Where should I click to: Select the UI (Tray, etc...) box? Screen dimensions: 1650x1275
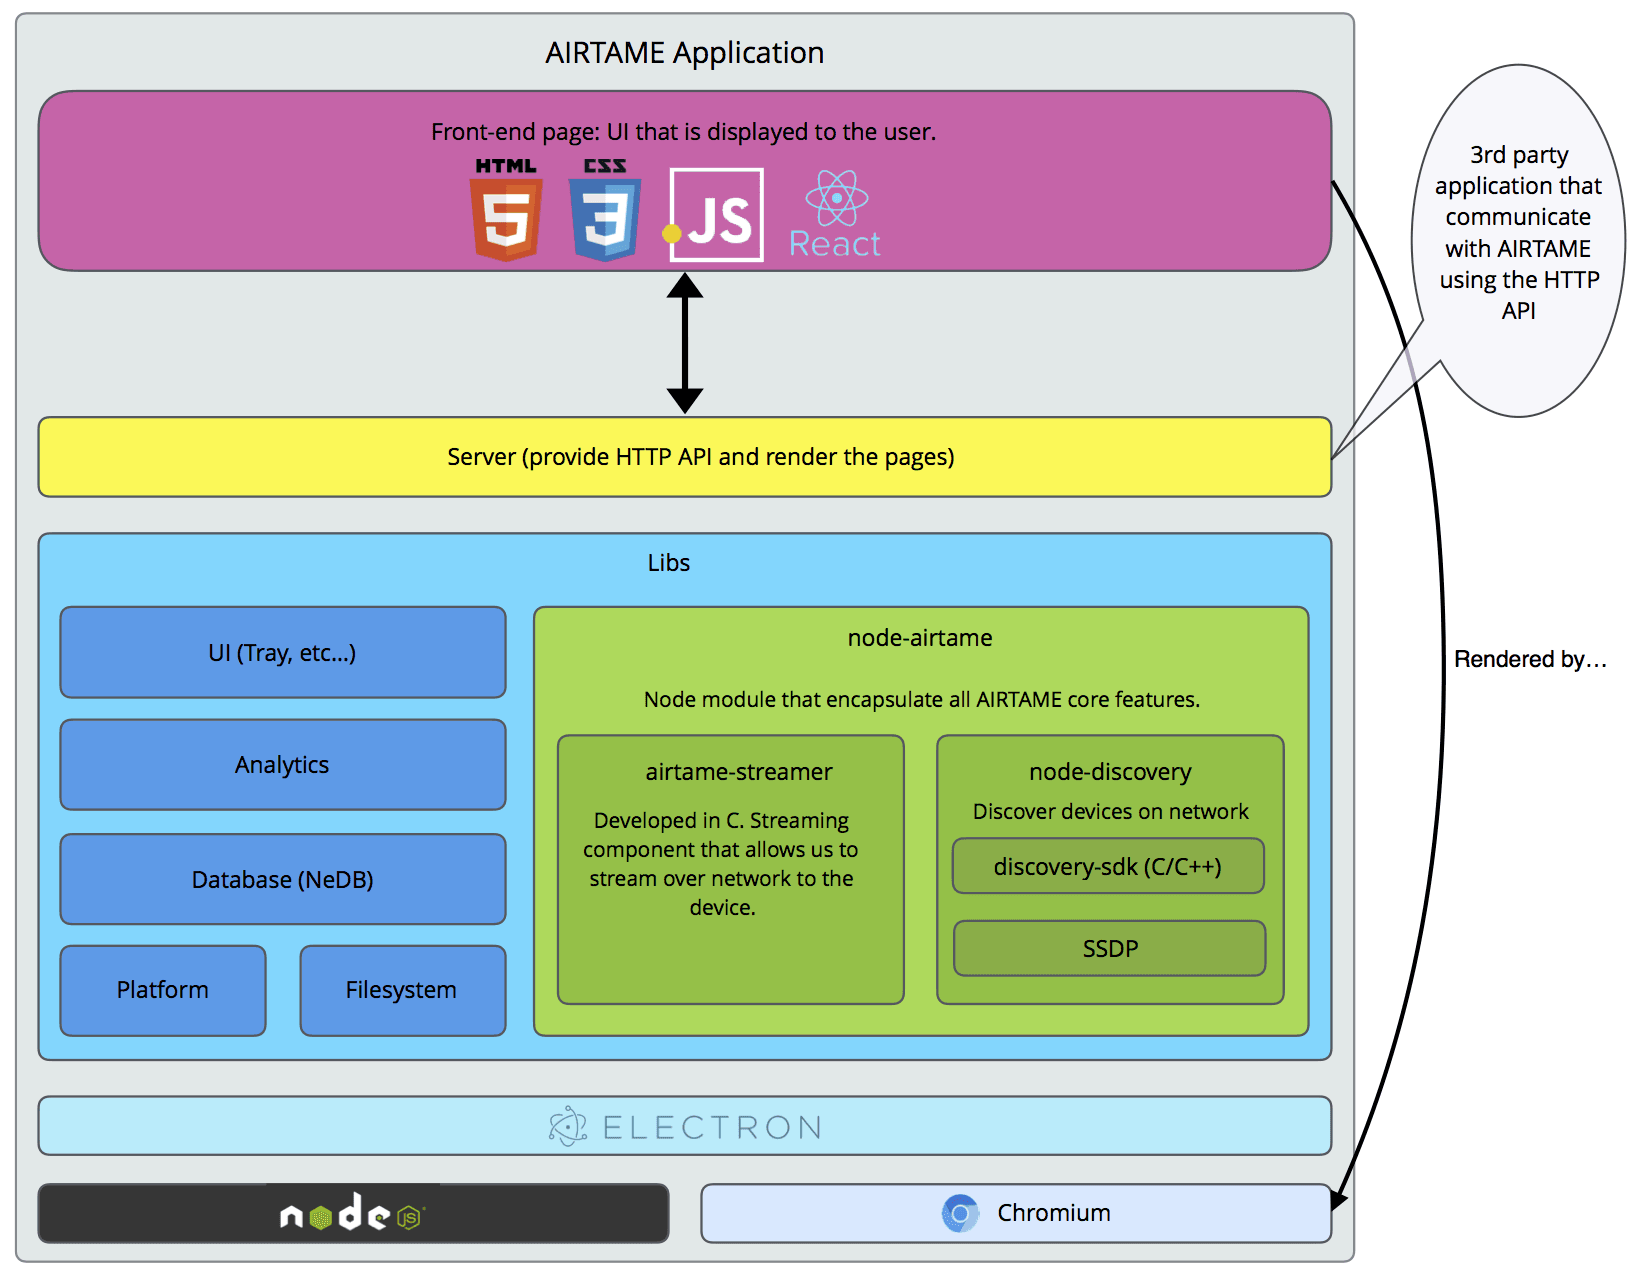pyautogui.click(x=283, y=652)
